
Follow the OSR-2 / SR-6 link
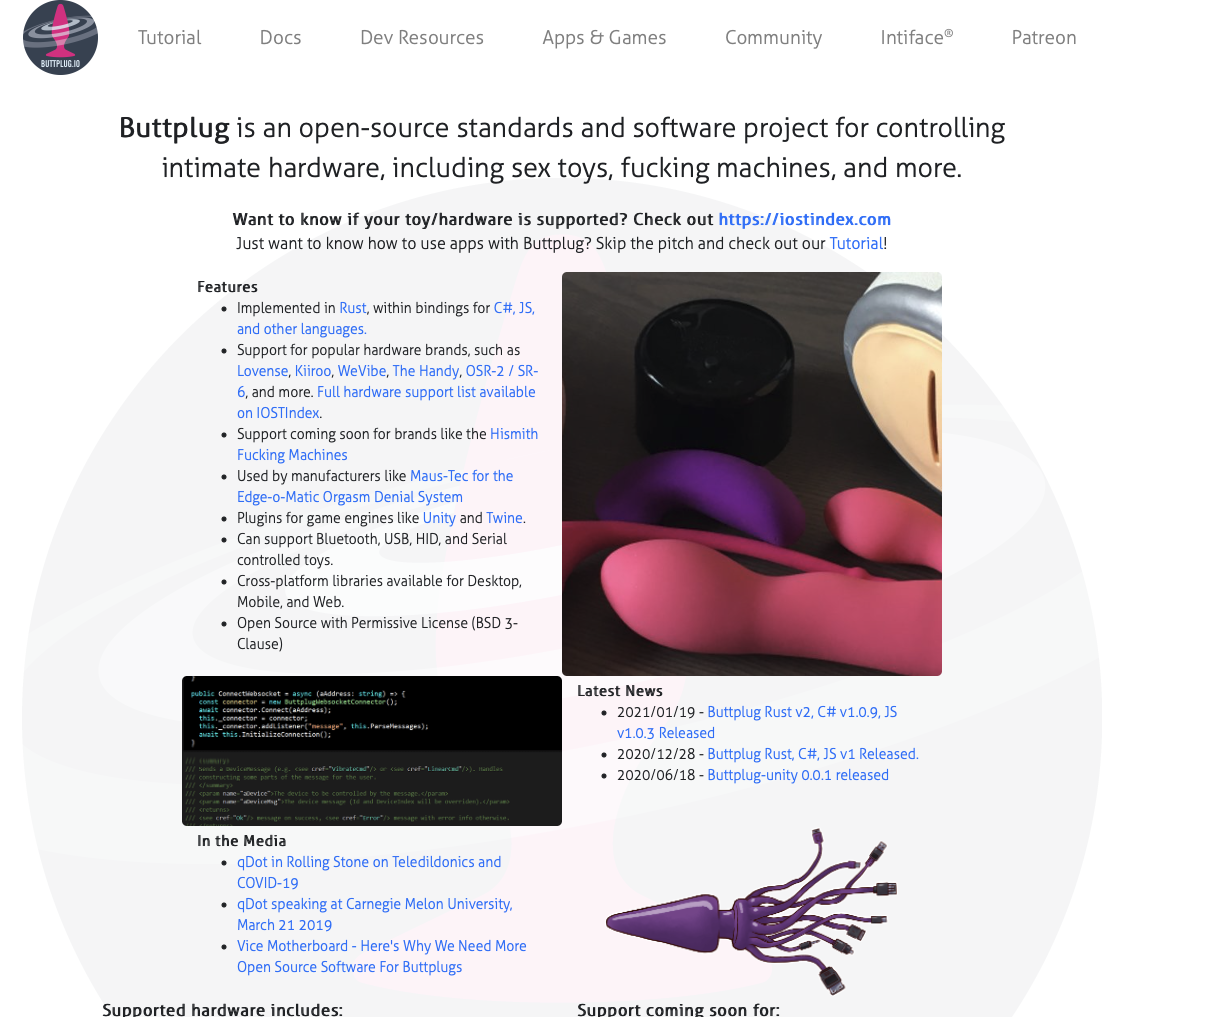point(501,371)
